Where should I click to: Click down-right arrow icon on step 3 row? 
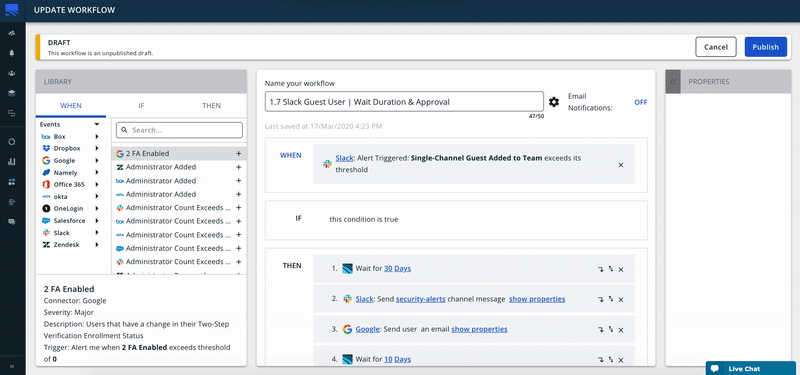tap(601, 330)
